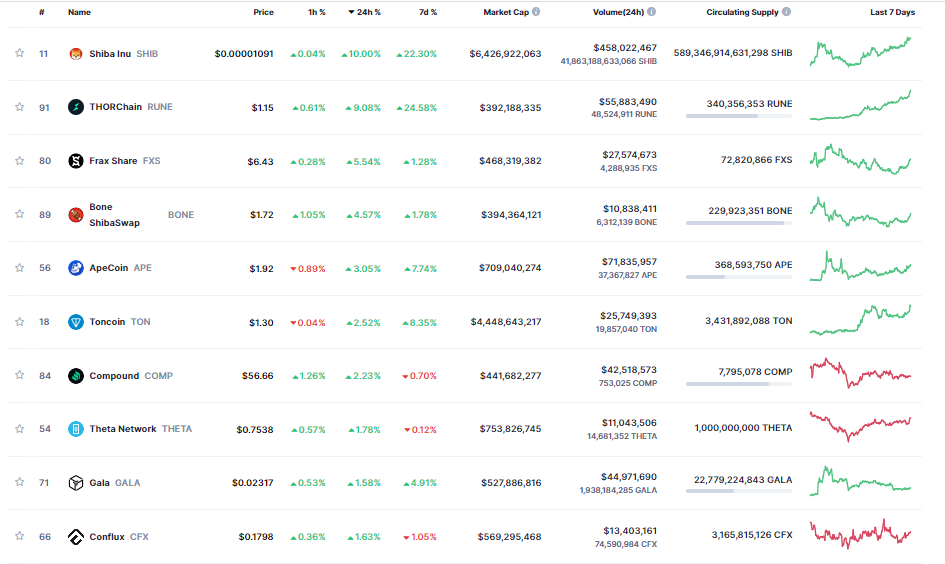This screenshot has height=564, width=945.
Task: Sort table by 1h % column
Action: pos(317,12)
